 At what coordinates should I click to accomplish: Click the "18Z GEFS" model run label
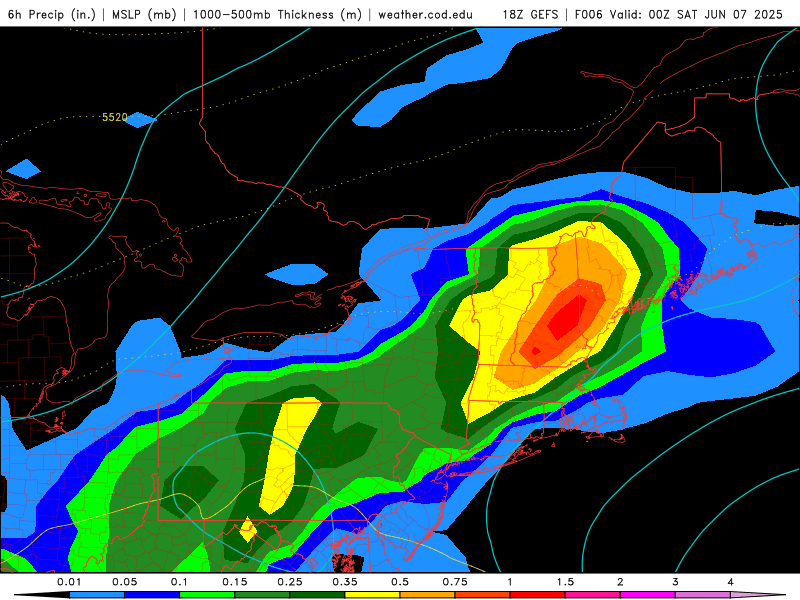[530, 14]
